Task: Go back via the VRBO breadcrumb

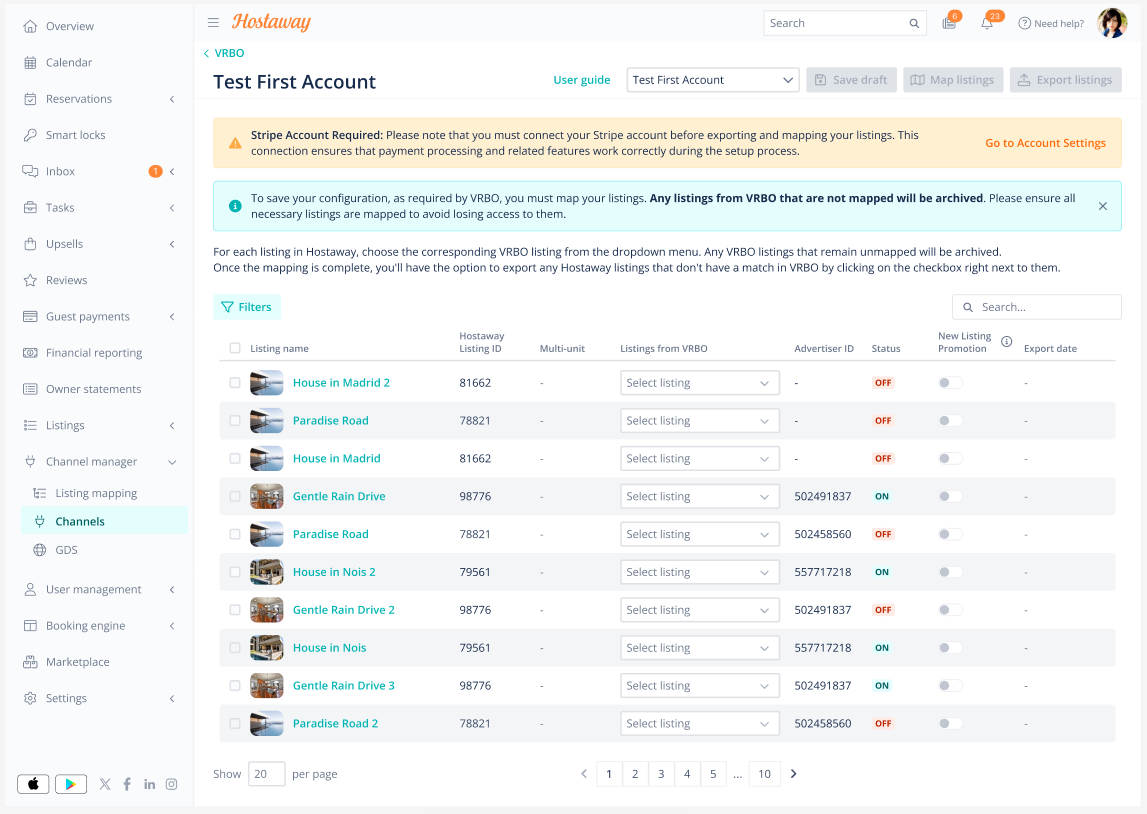Action: click(224, 53)
